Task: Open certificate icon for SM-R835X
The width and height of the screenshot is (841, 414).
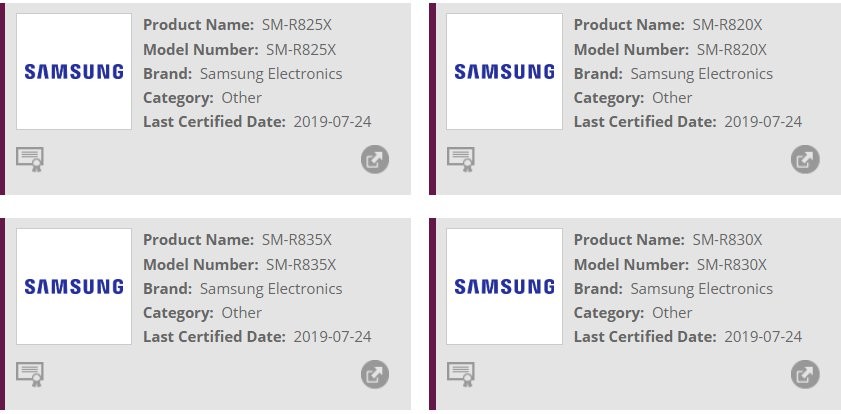Action: (30, 374)
